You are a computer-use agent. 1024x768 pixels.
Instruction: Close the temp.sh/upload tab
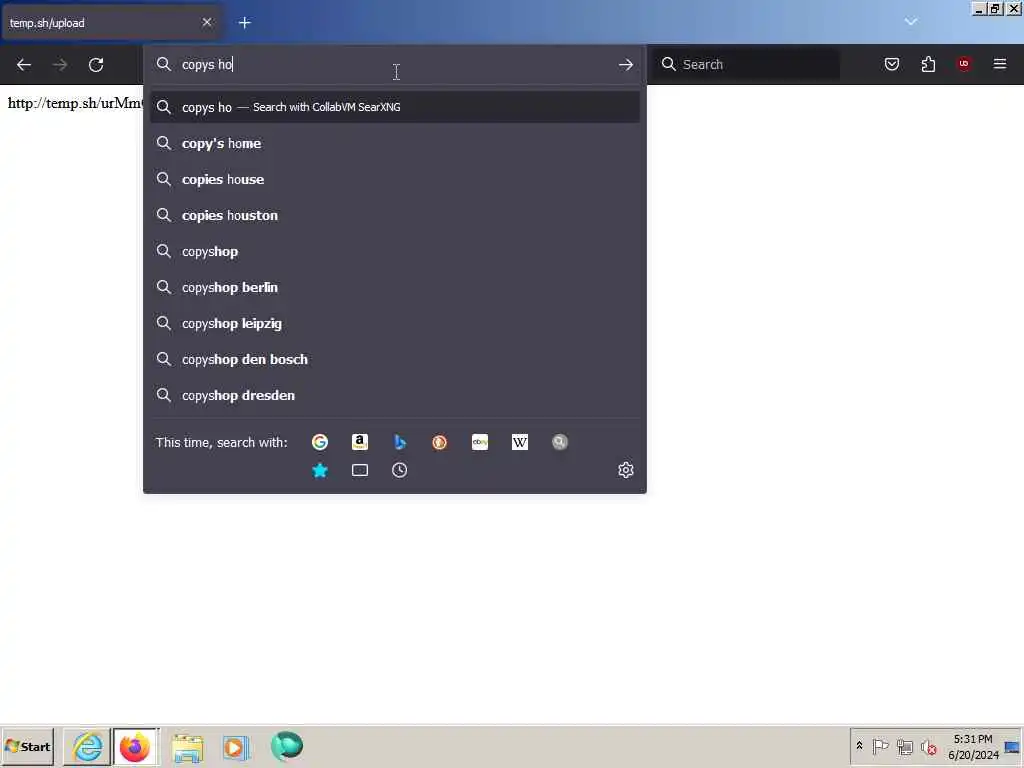point(207,22)
